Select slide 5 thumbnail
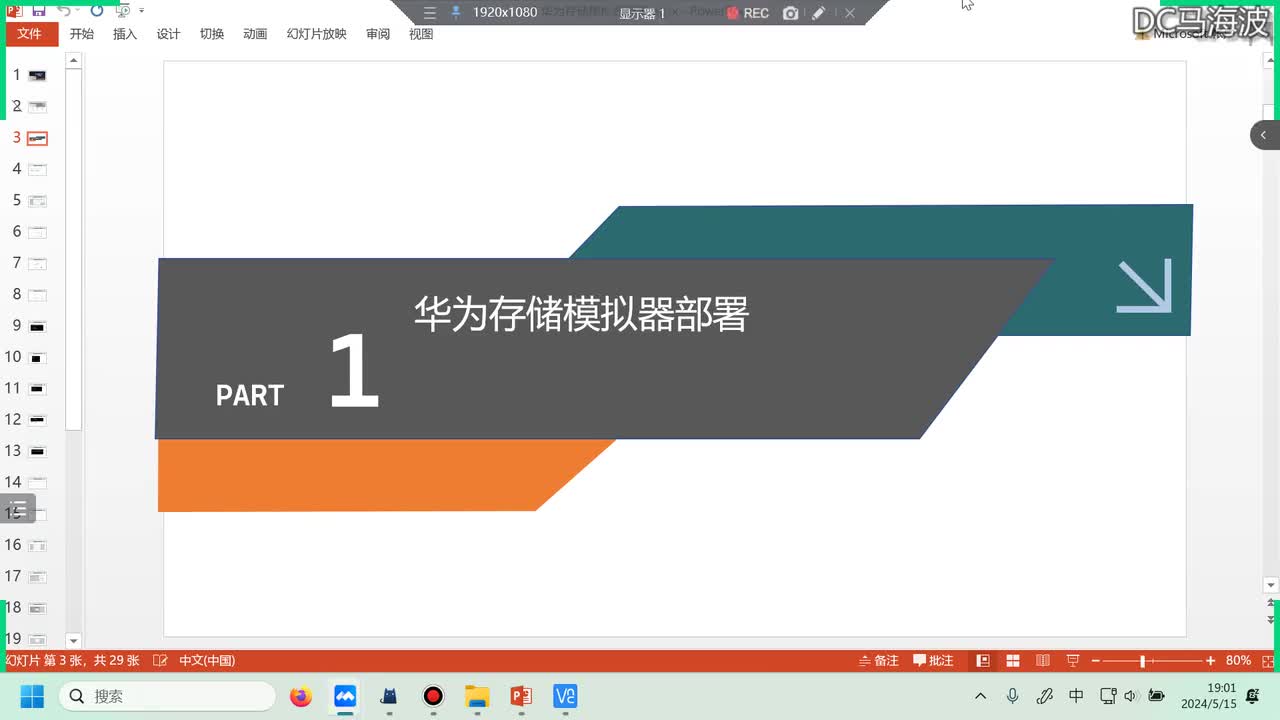The width and height of the screenshot is (1280, 720). tap(37, 201)
